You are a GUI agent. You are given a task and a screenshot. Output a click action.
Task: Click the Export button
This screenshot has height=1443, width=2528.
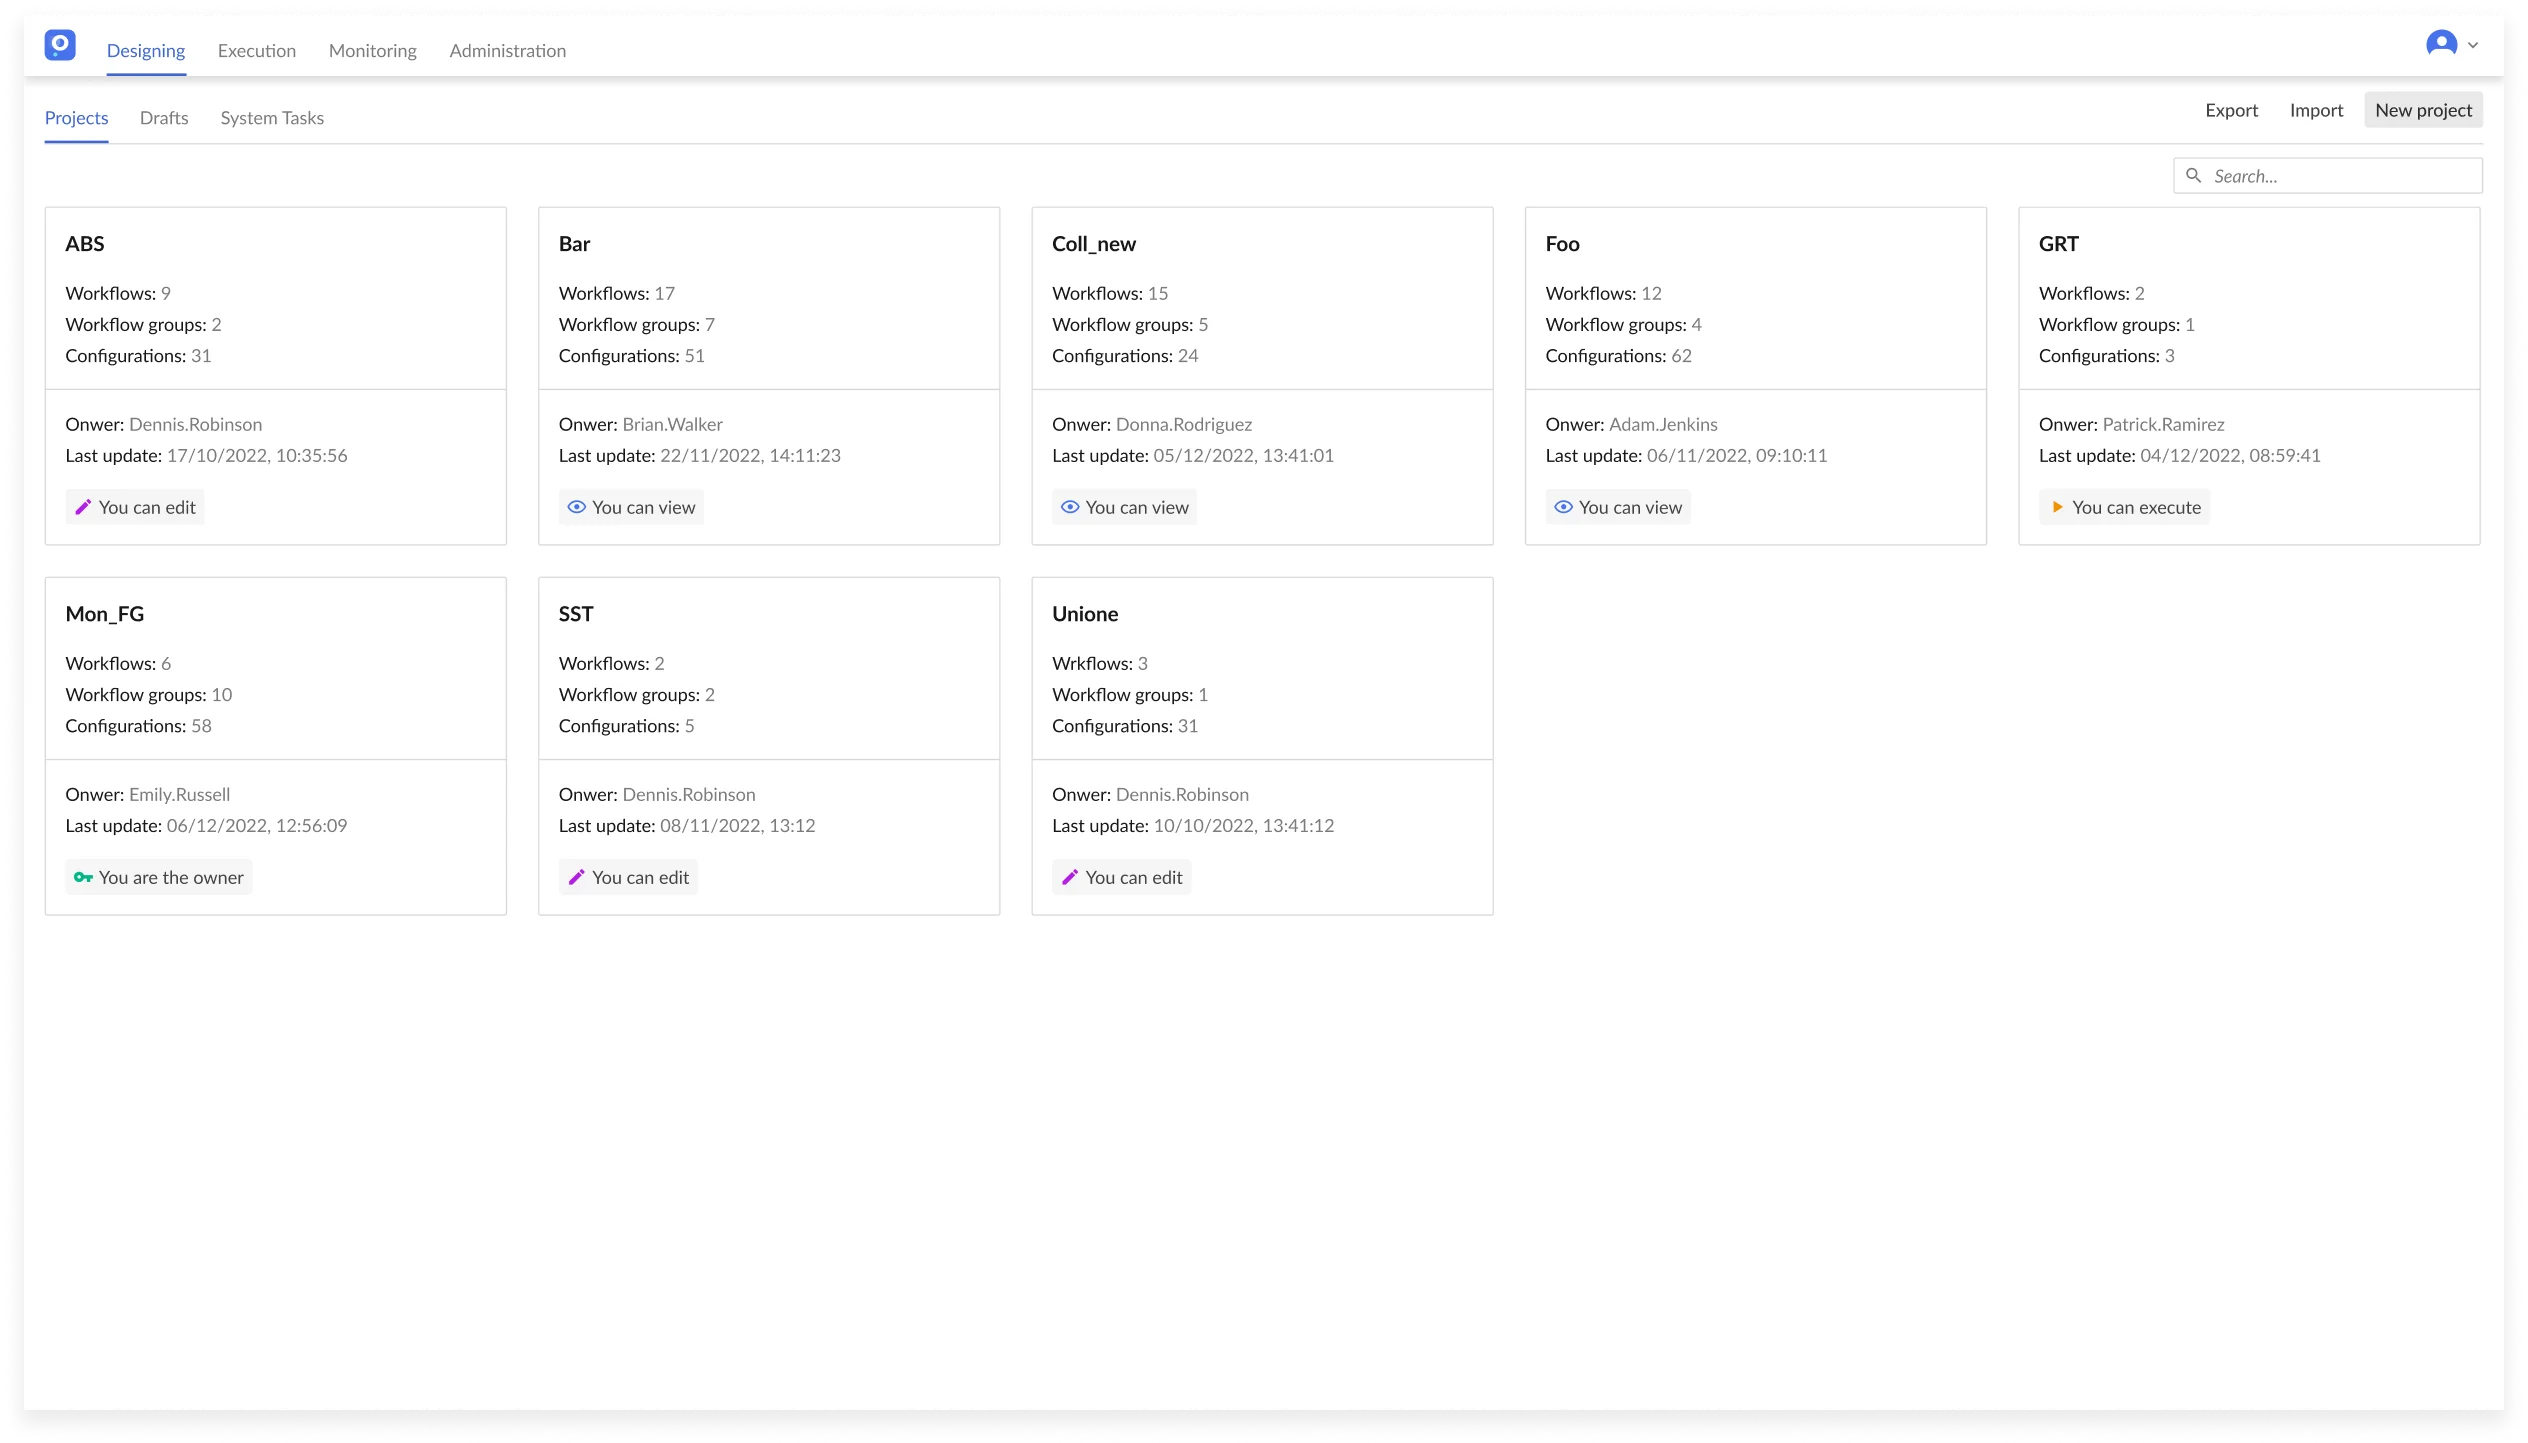coord(2231,110)
